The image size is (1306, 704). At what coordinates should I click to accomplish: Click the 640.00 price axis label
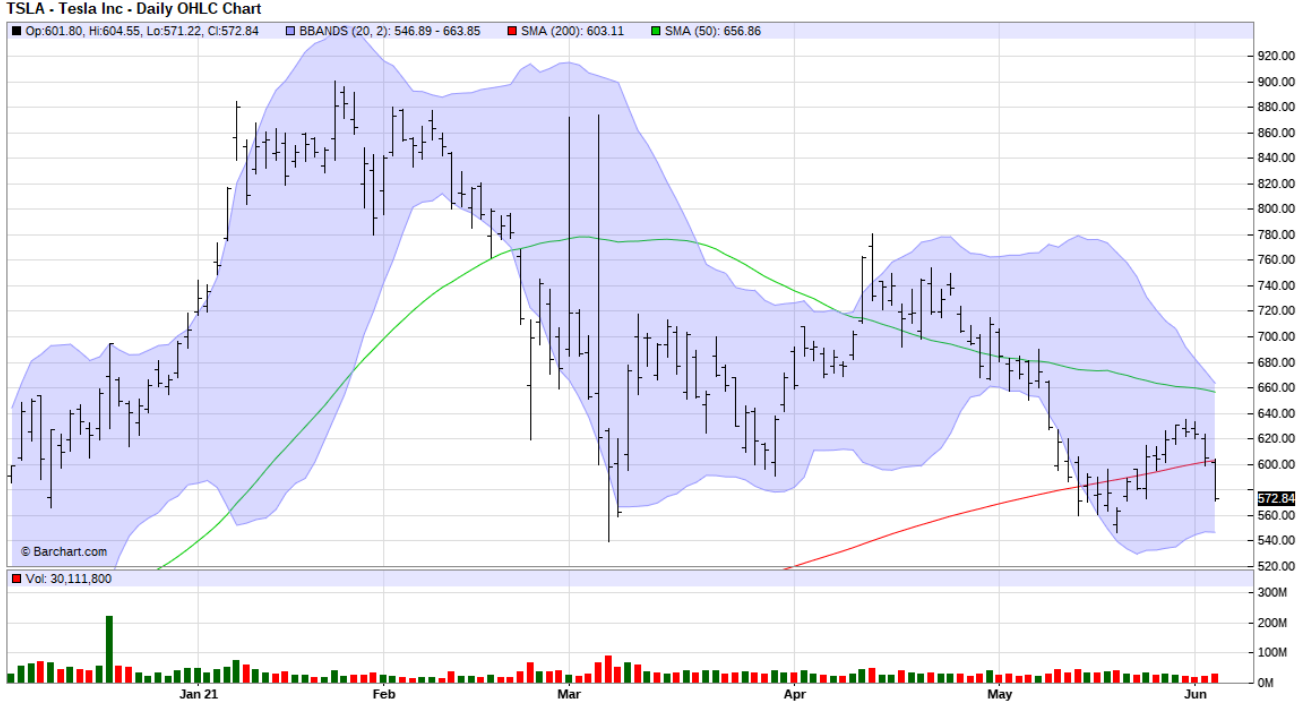pyautogui.click(x=1277, y=414)
